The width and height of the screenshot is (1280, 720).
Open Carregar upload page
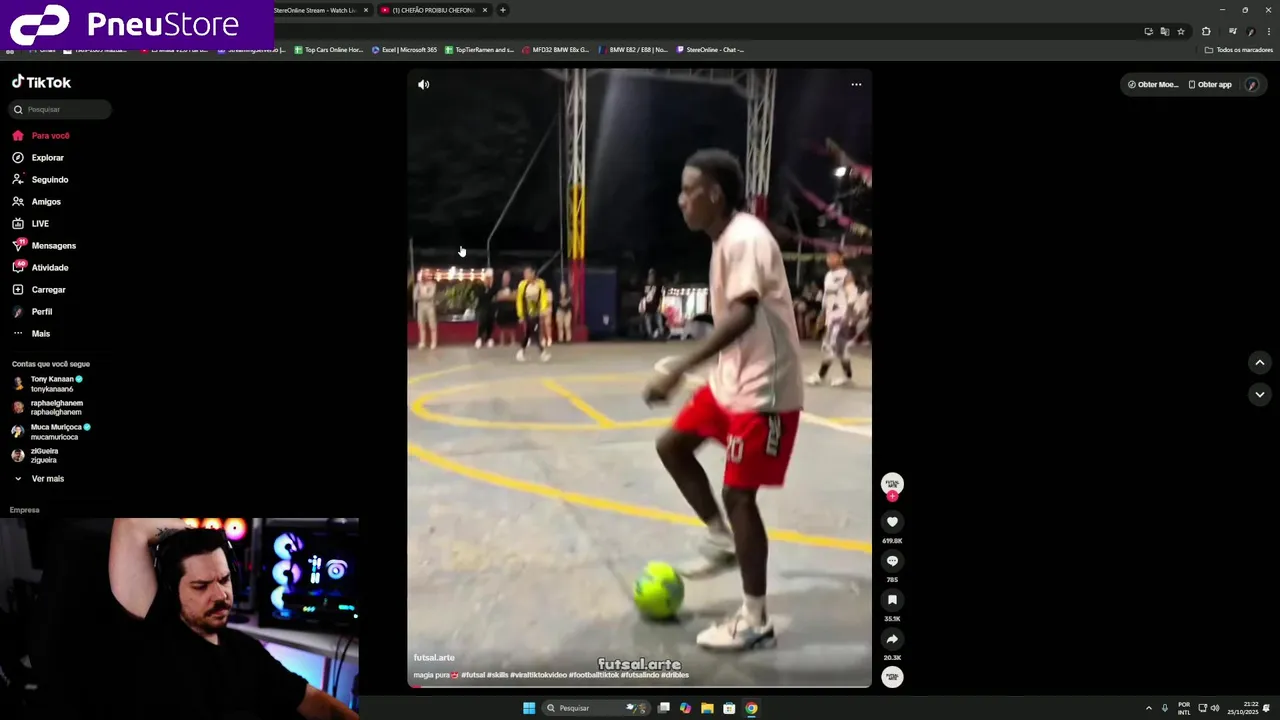[39, 289]
